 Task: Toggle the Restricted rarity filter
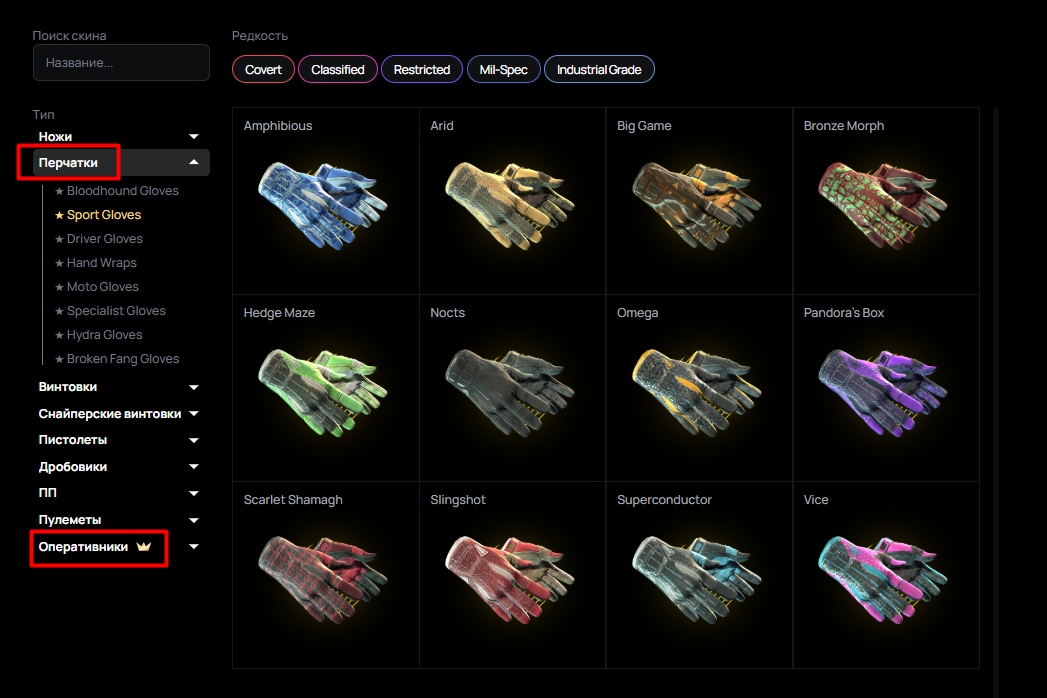click(422, 69)
